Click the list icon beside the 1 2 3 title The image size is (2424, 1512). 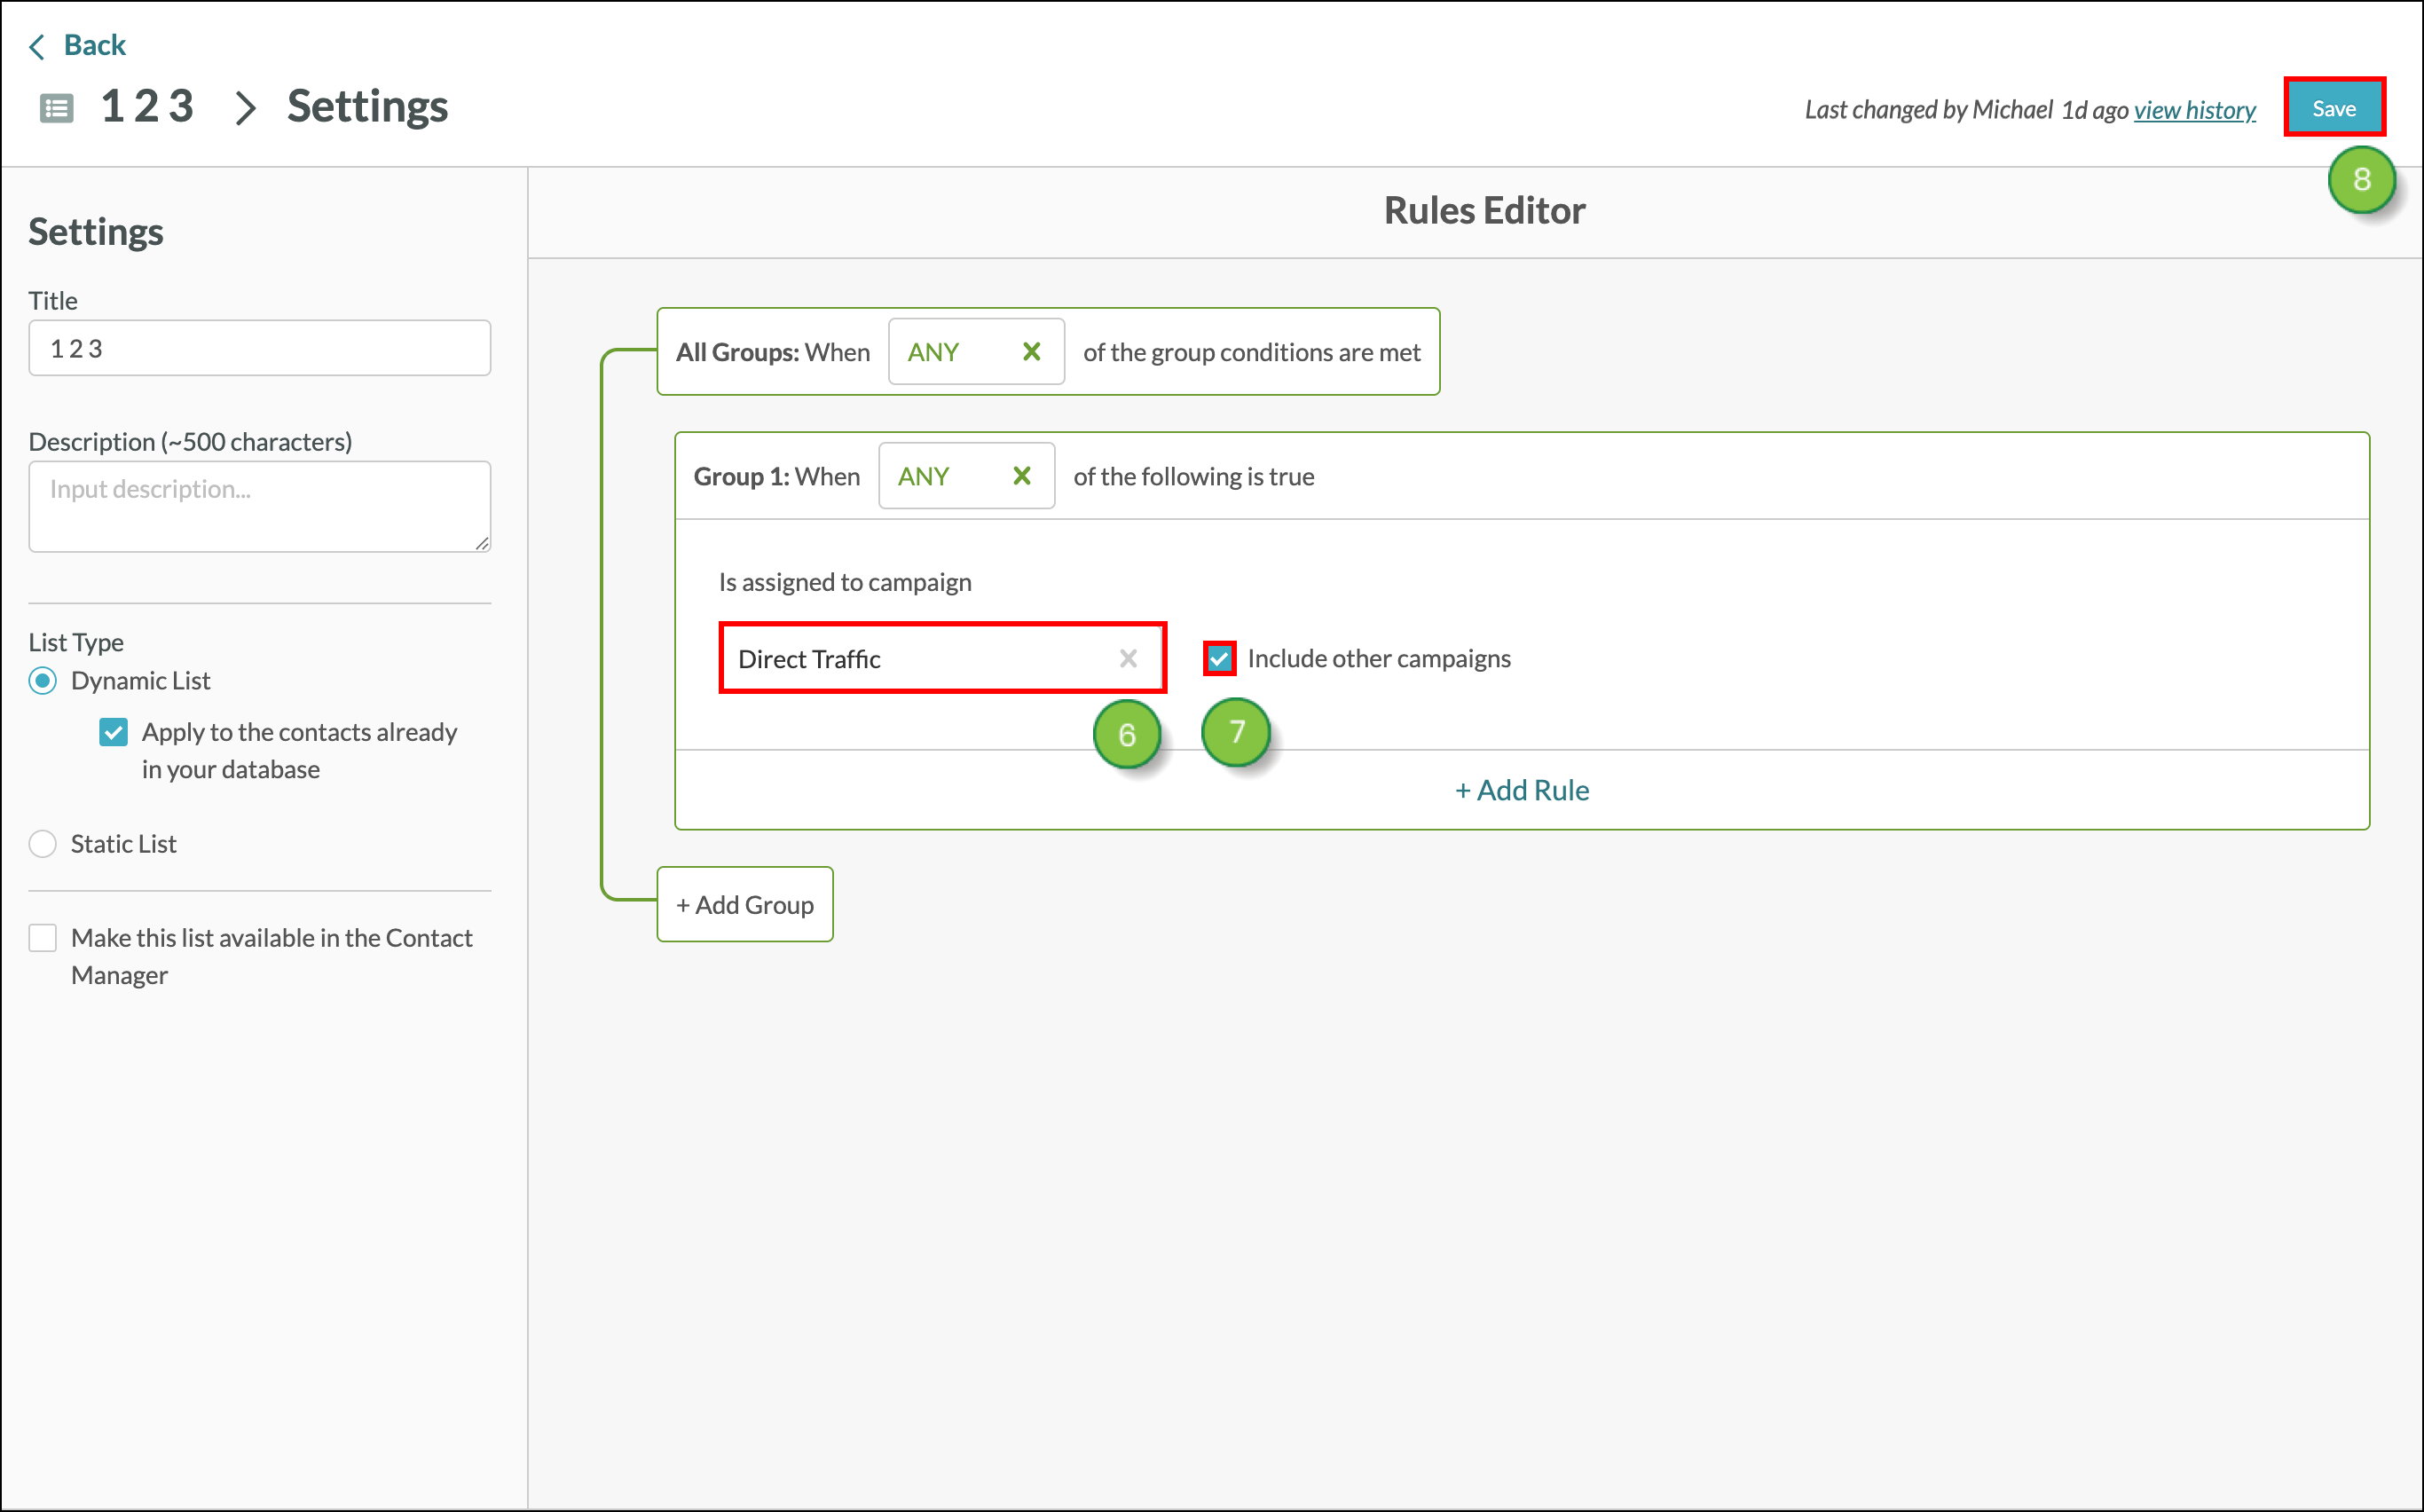pyautogui.click(x=57, y=108)
